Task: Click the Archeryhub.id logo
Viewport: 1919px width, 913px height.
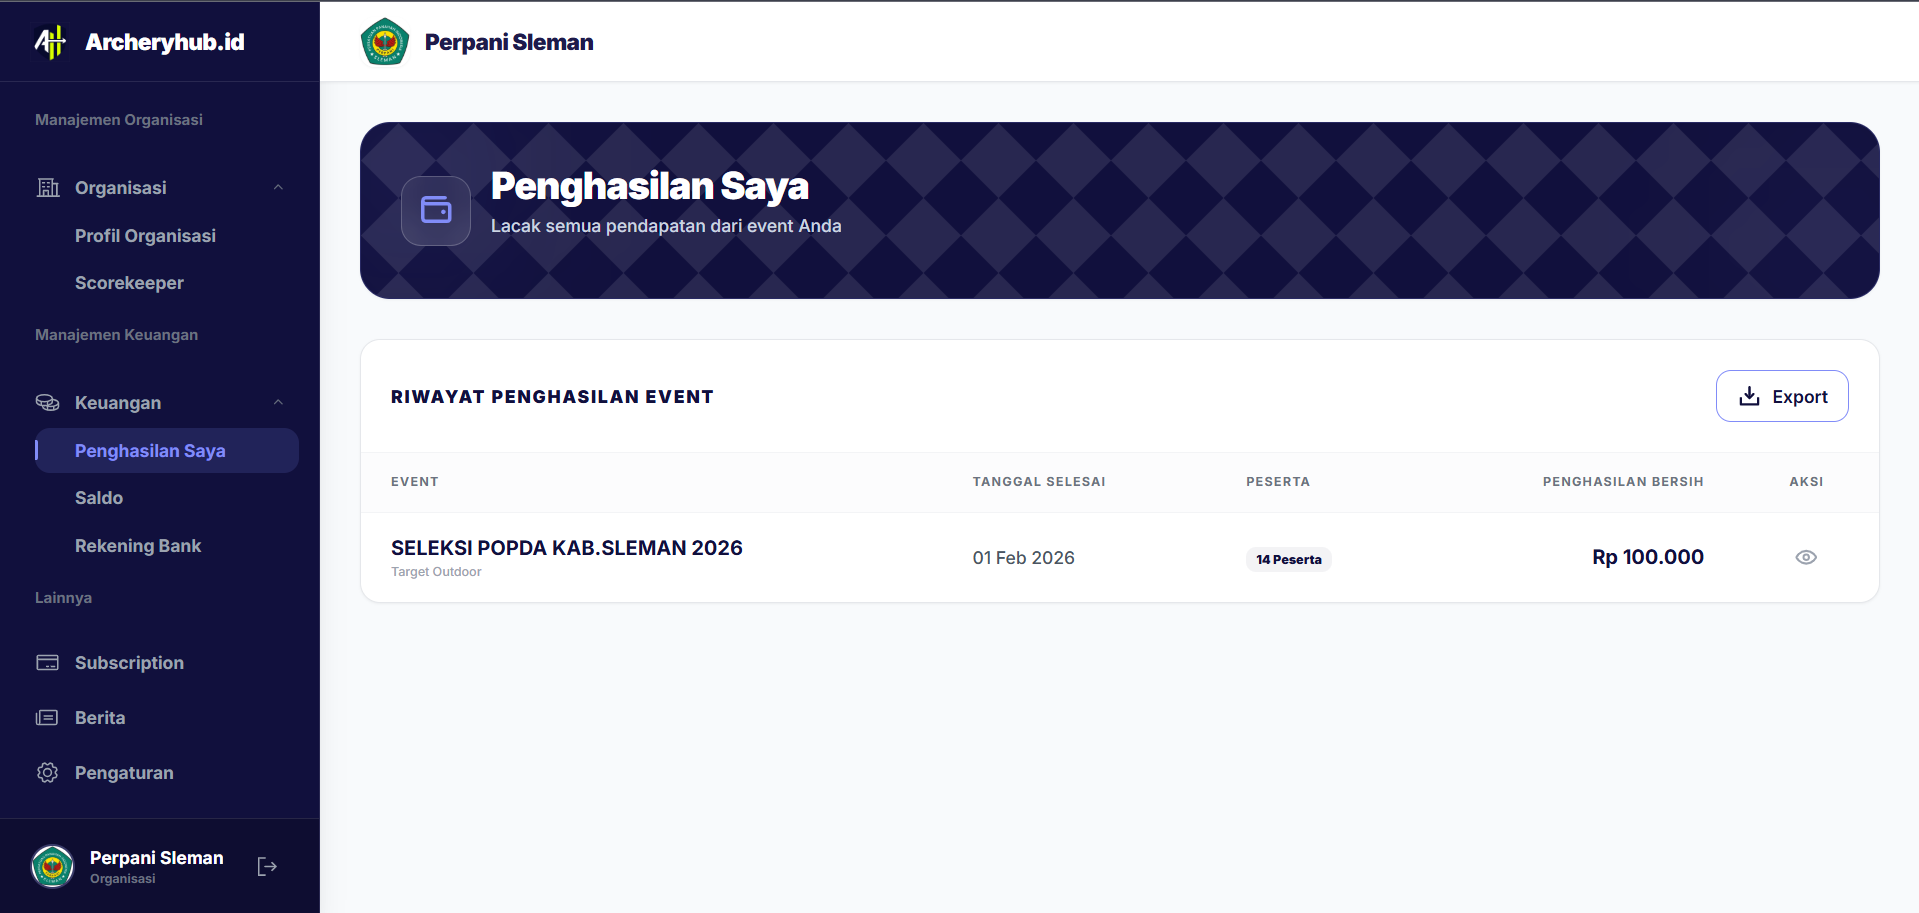Action: point(136,41)
